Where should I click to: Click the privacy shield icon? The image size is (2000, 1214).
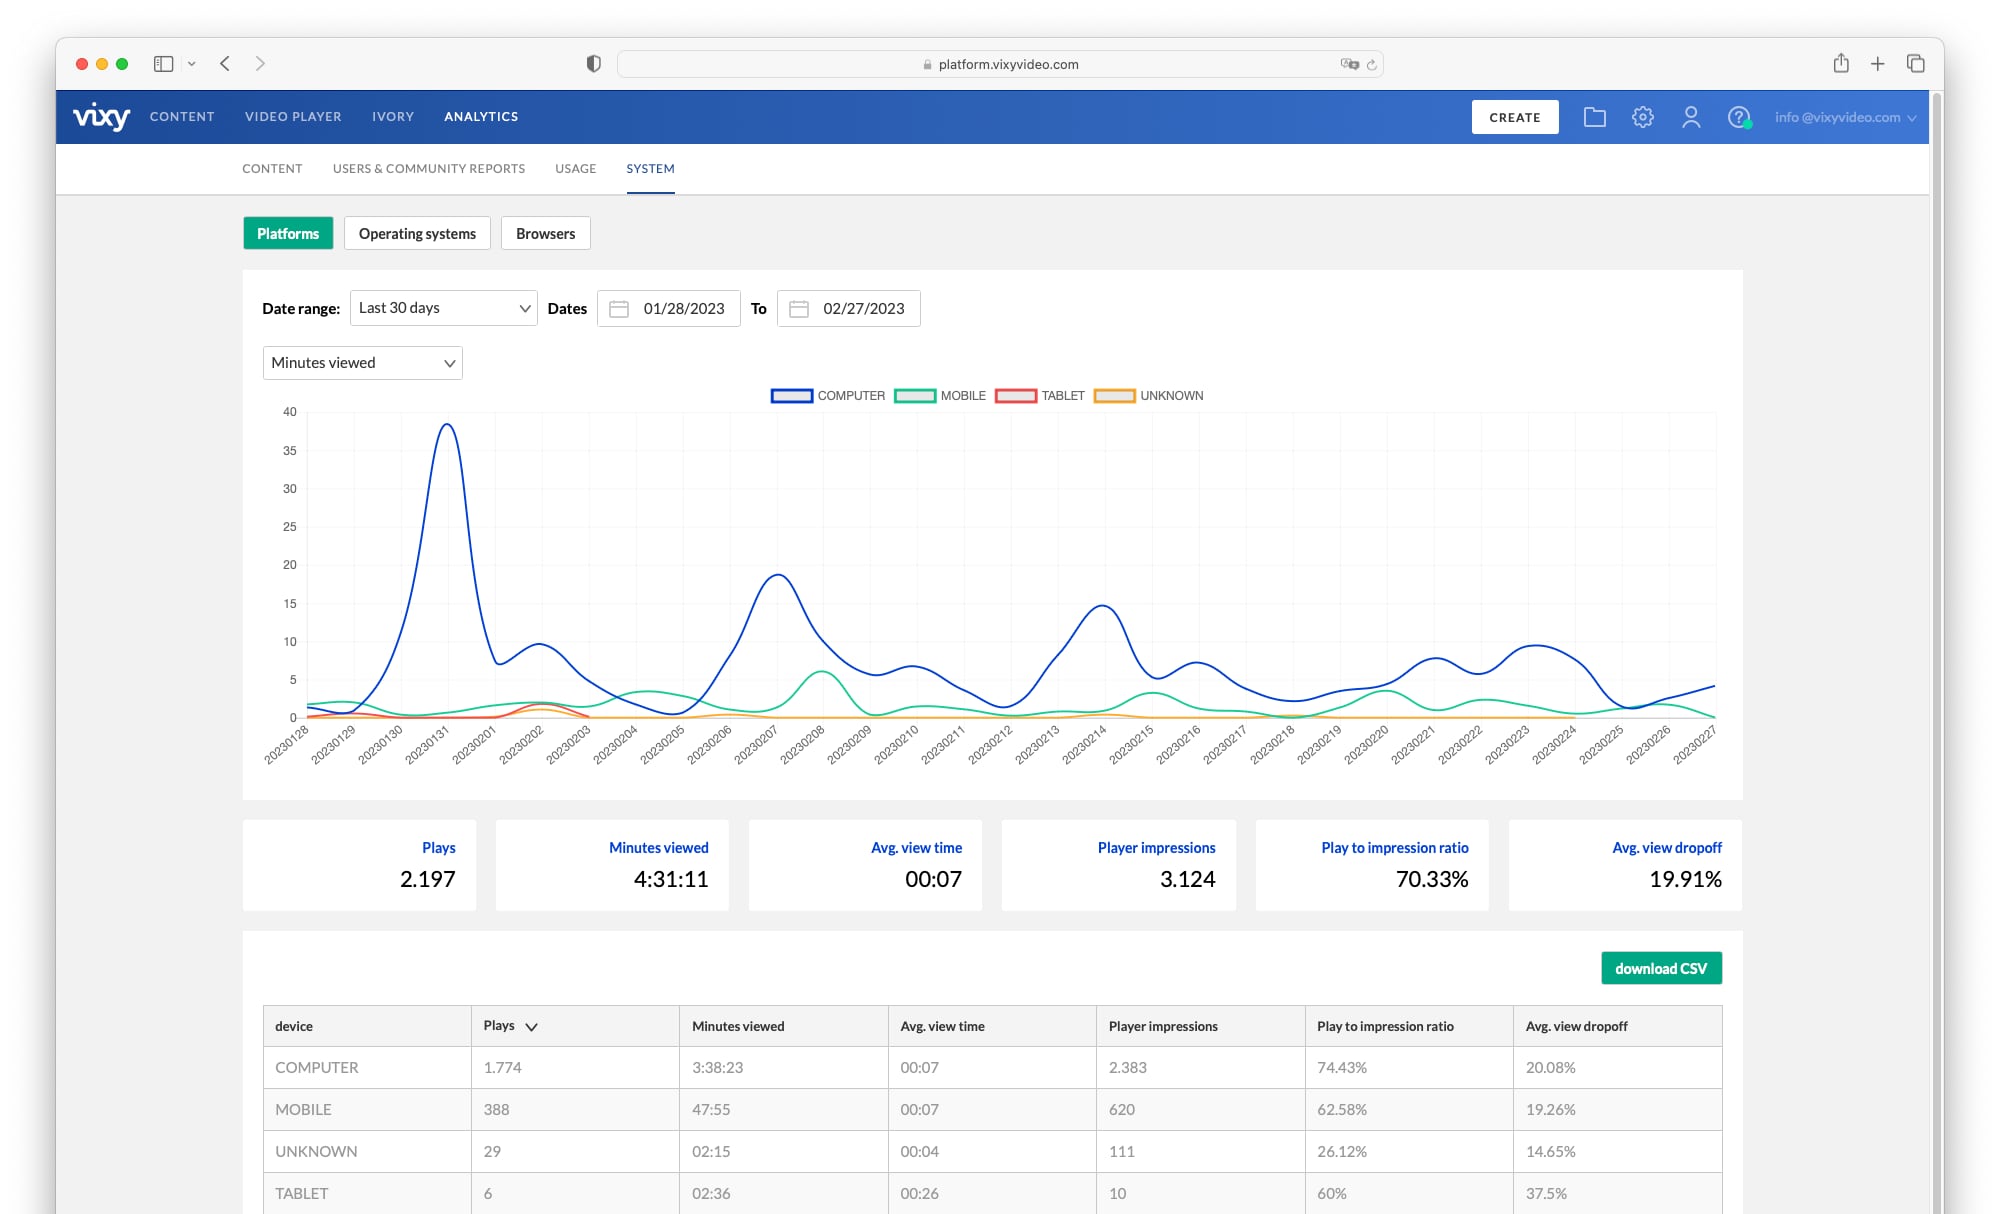[x=593, y=63]
